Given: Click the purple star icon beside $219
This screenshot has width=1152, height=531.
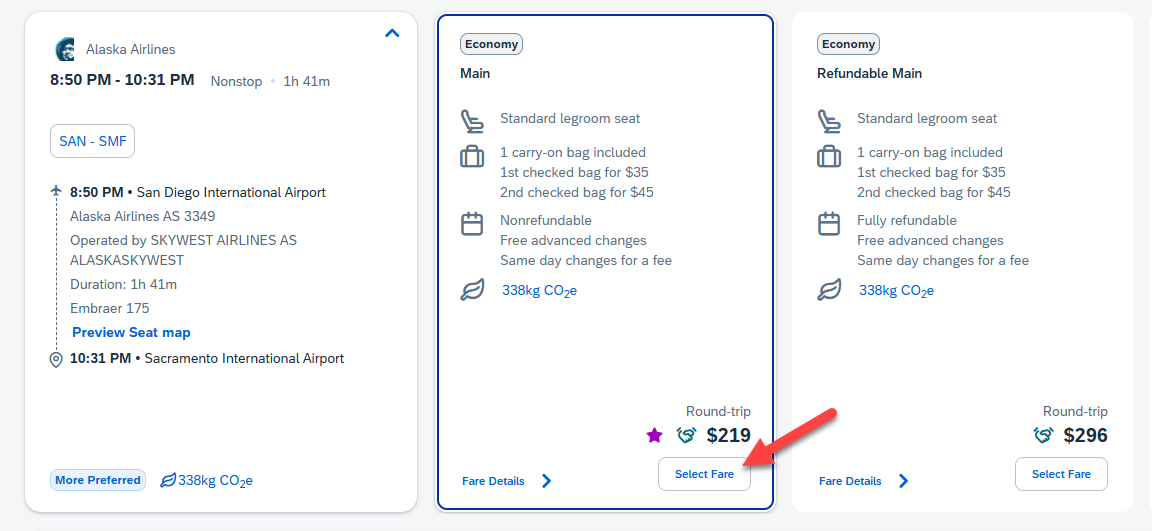Looking at the screenshot, I should (654, 435).
